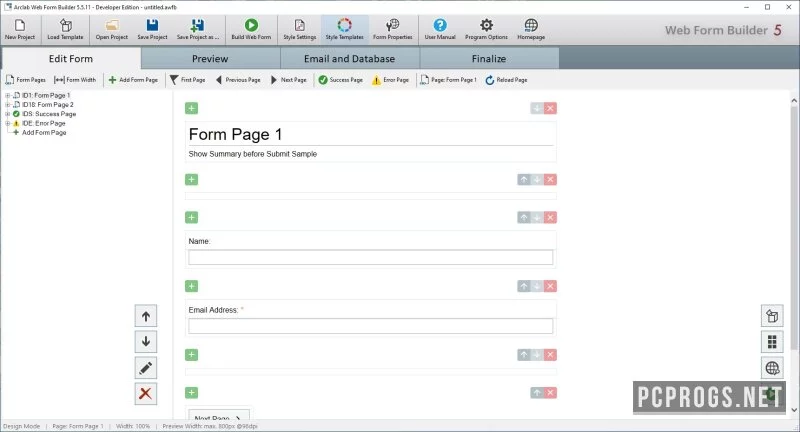Click inside the Email Address input field
The height and width of the screenshot is (432, 800).
(370, 326)
